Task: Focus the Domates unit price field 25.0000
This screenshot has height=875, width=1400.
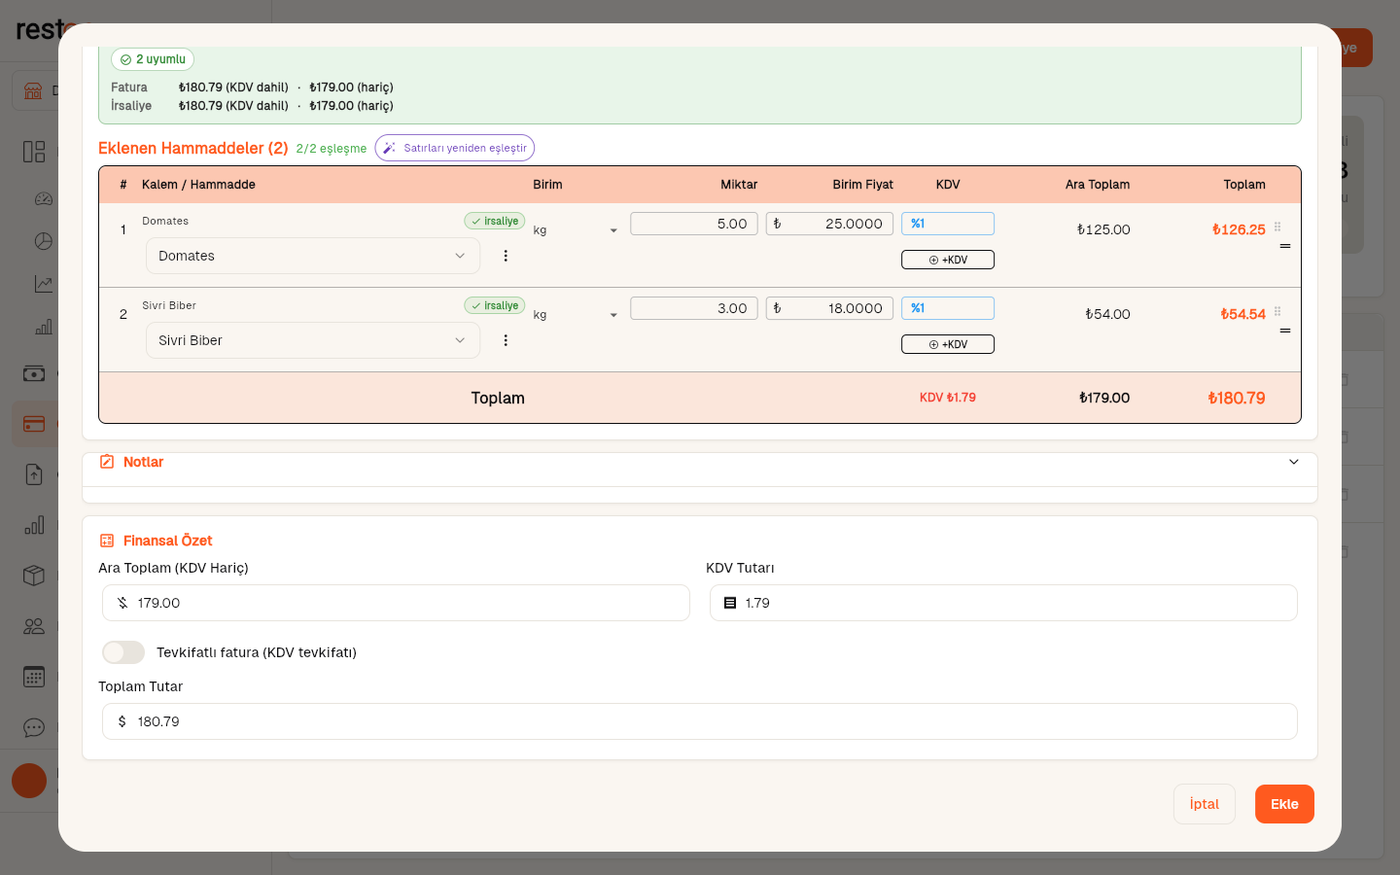Action: tap(830, 224)
